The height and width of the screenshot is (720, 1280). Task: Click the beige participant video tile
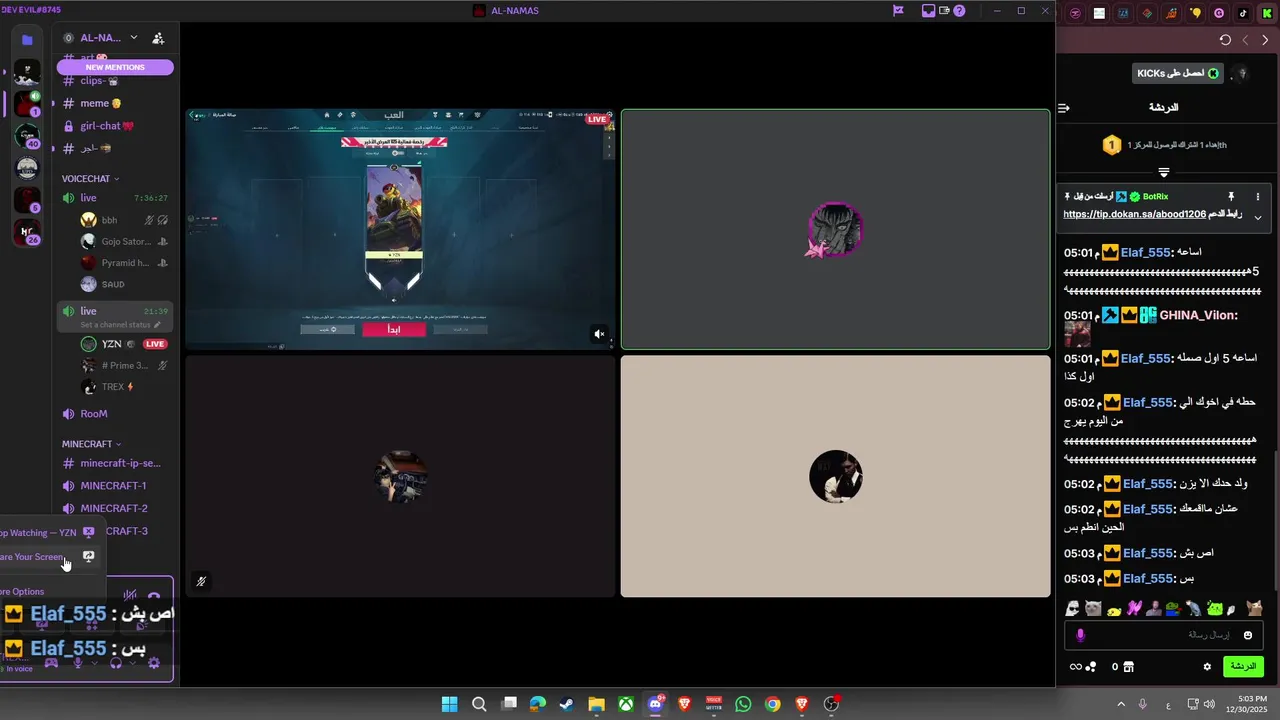(835, 476)
